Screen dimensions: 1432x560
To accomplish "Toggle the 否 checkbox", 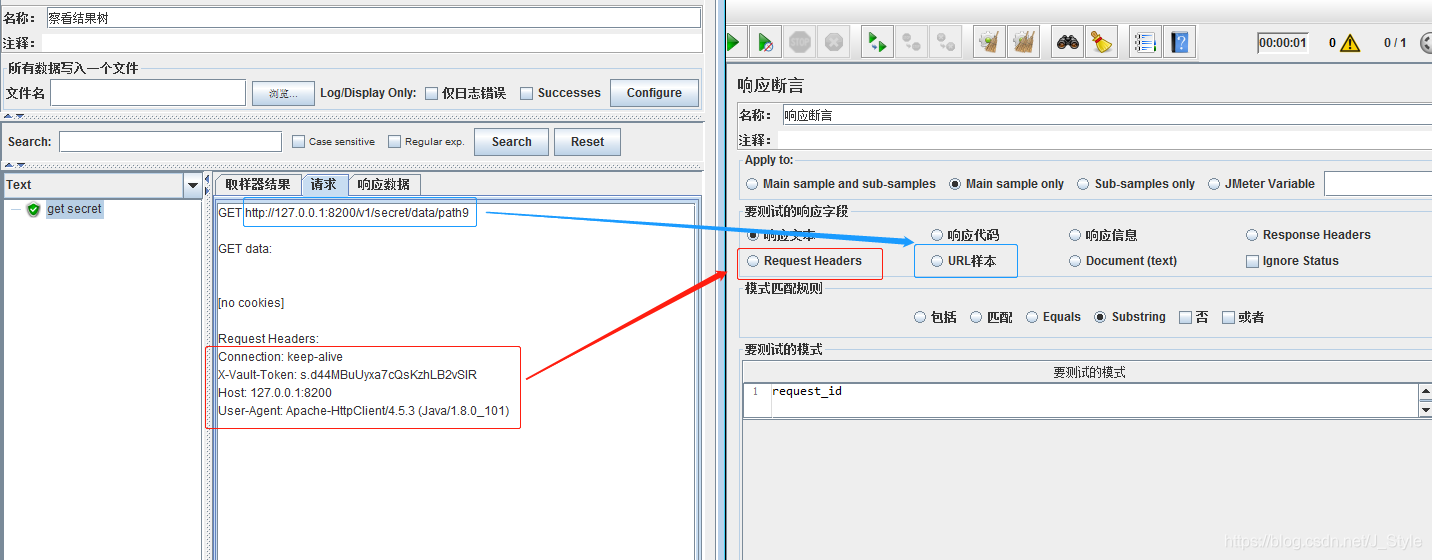I will pos(1185,317).
